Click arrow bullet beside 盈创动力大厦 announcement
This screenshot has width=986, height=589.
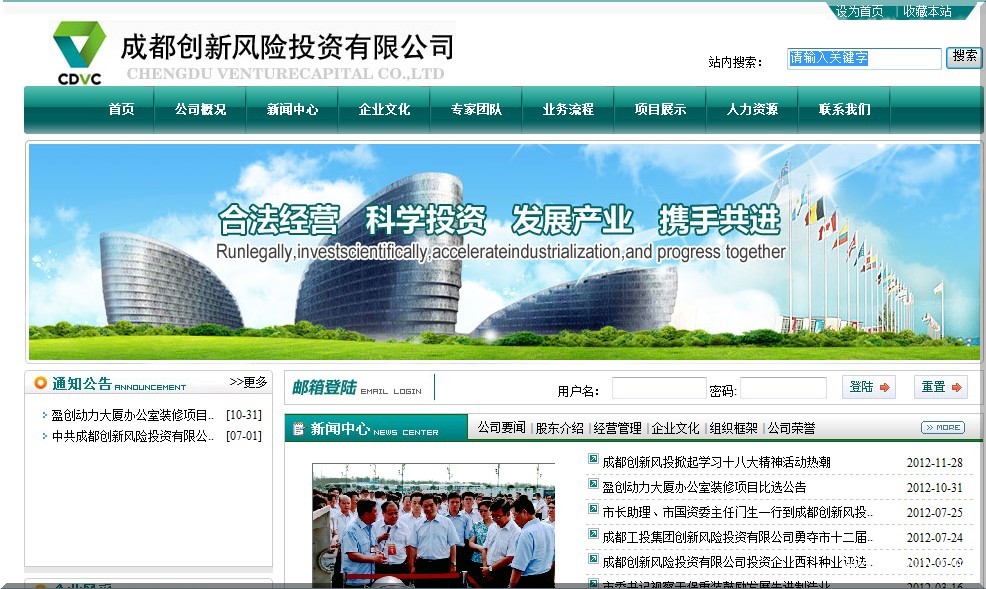pyautogui.click(x=45, y=415)
